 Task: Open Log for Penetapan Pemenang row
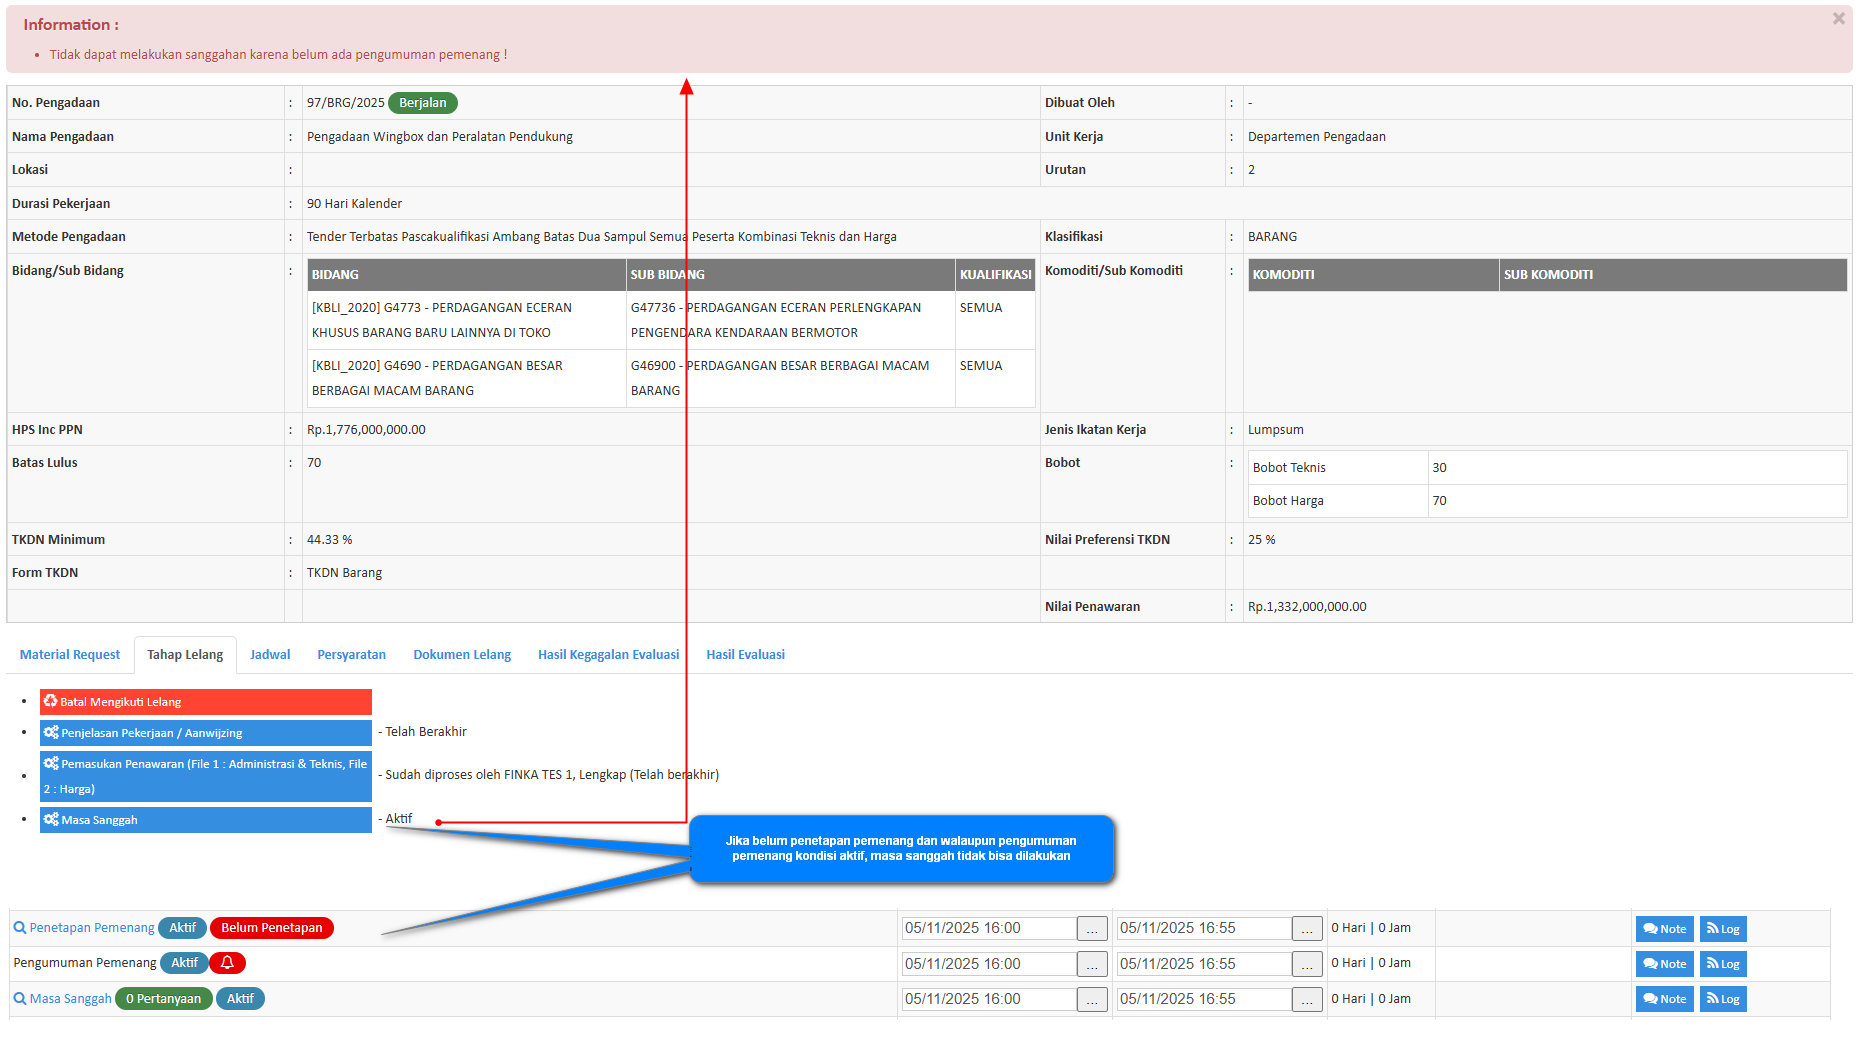click(x=1723, y=929)
